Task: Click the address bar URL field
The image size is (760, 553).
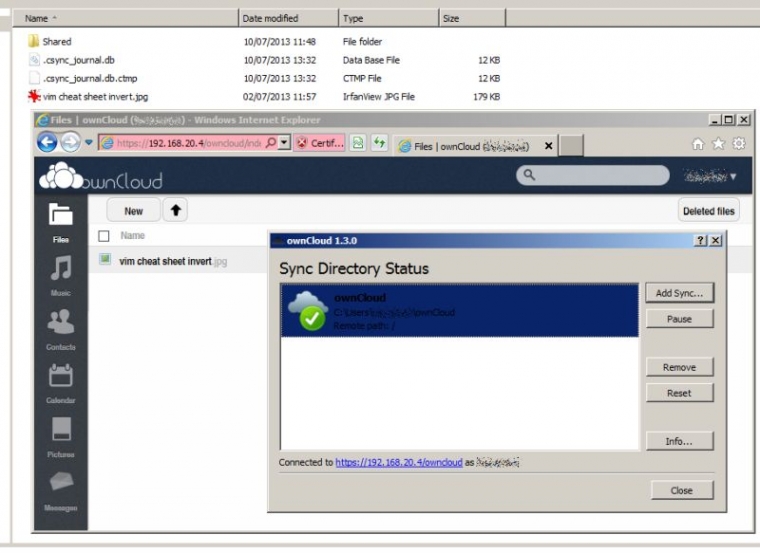Action: coord(188,142)
